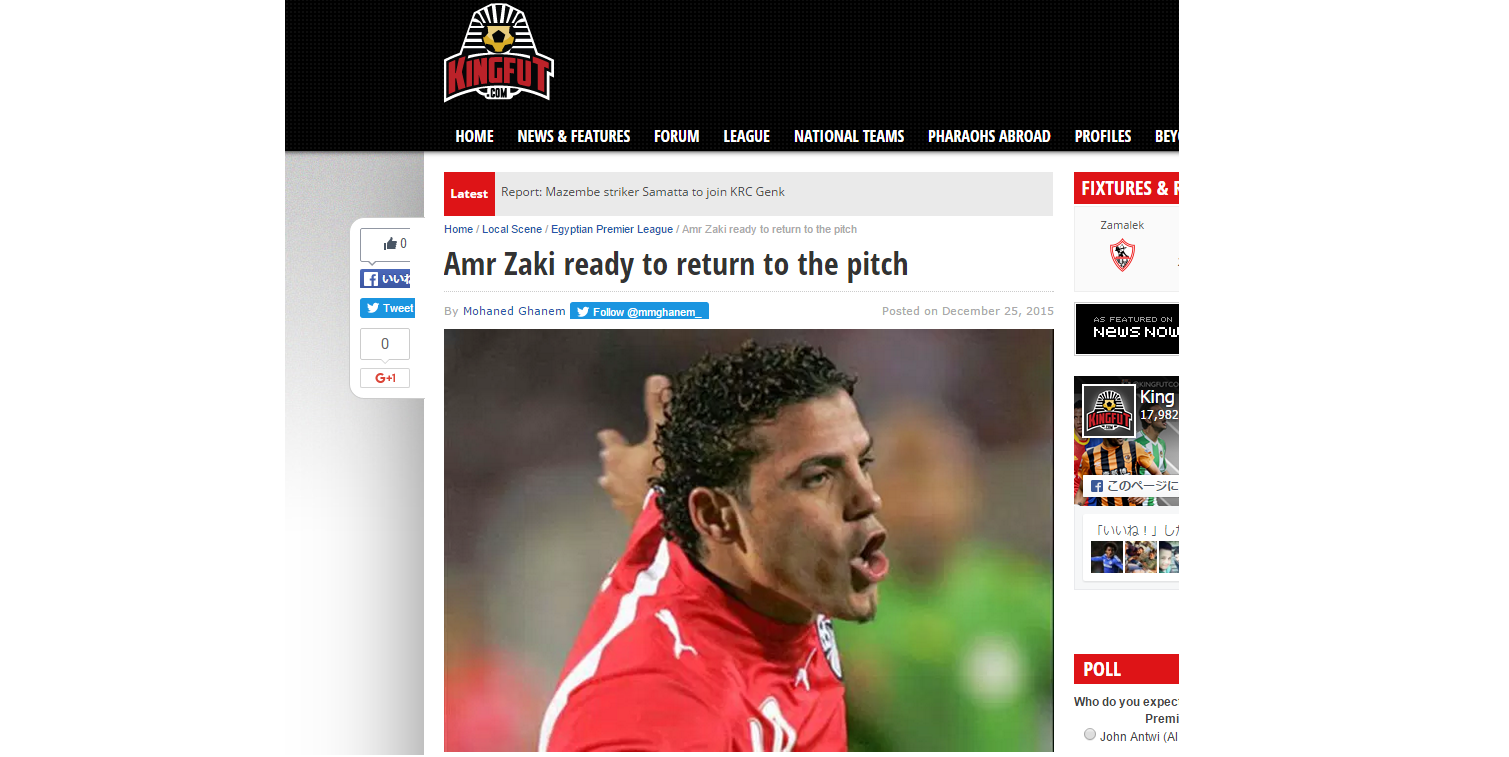Click the Tweet share button
1509x757 pixels.
[387, 308]
